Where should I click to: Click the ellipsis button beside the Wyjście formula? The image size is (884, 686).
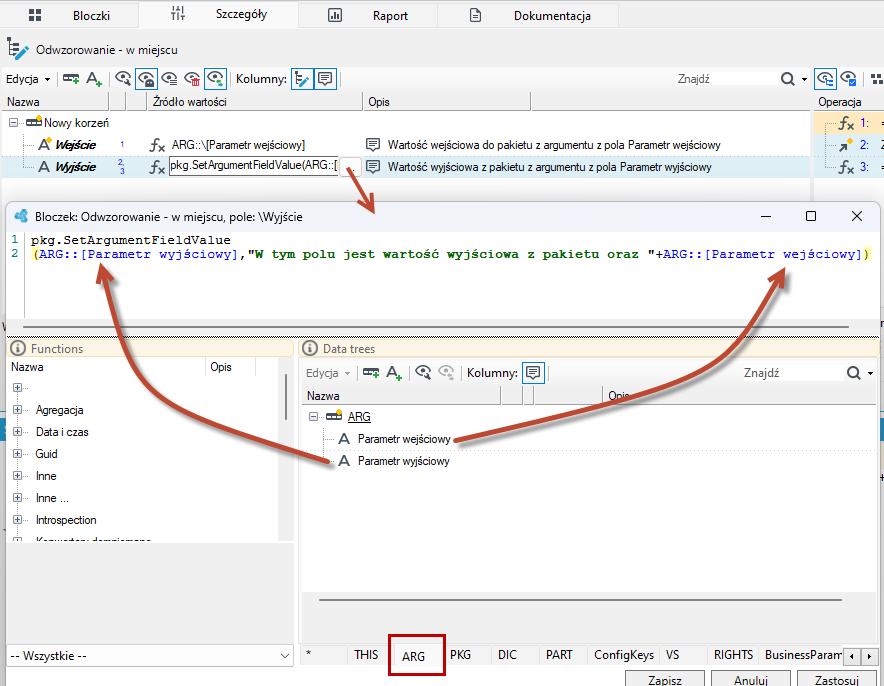[x=350, y=167]
